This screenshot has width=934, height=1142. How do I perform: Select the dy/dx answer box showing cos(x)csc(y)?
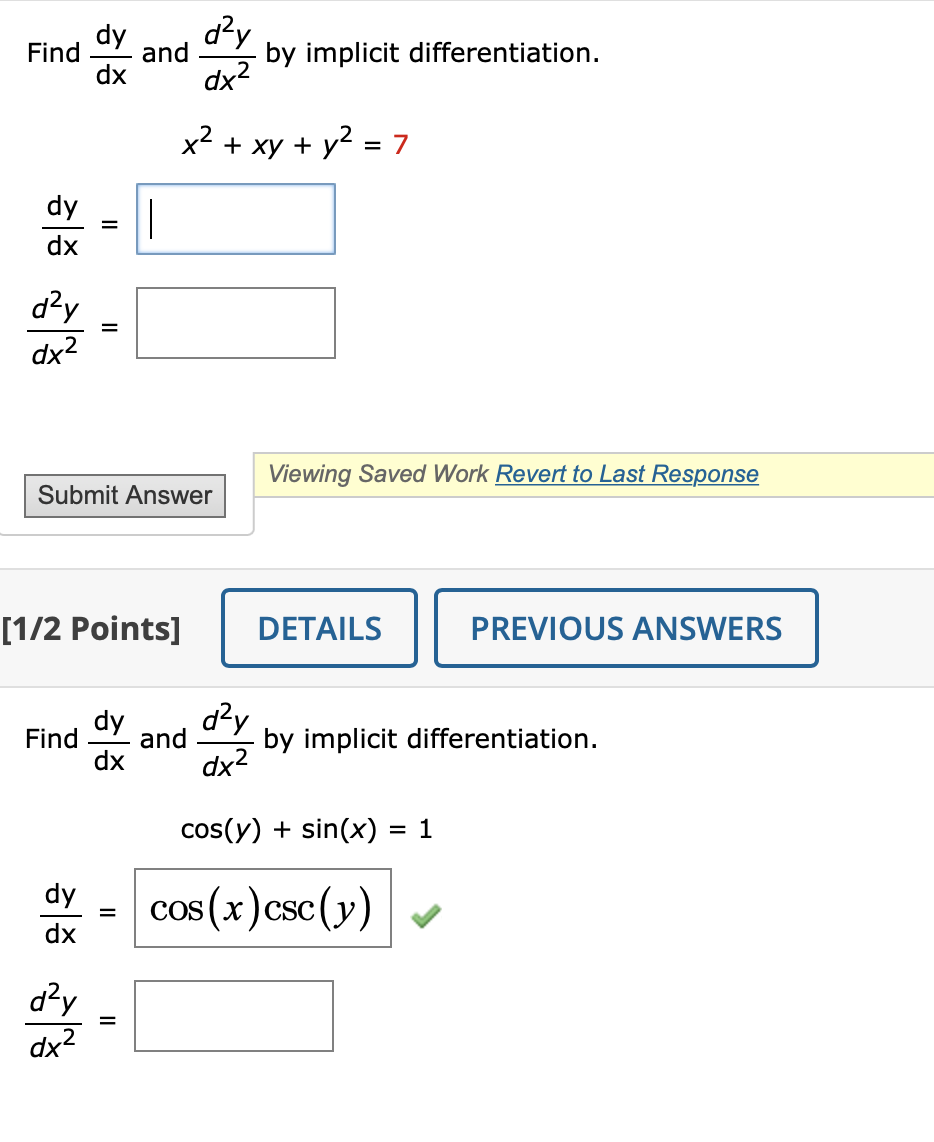[262, 907]
